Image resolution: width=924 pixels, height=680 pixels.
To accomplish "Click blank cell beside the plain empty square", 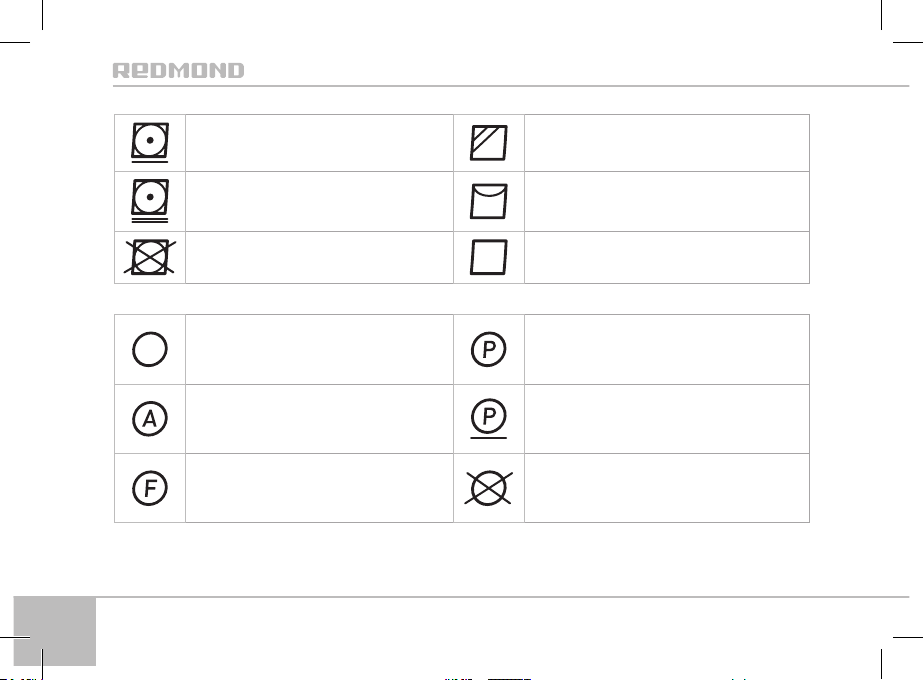I will pyautogui.click(x=667, y=258).
